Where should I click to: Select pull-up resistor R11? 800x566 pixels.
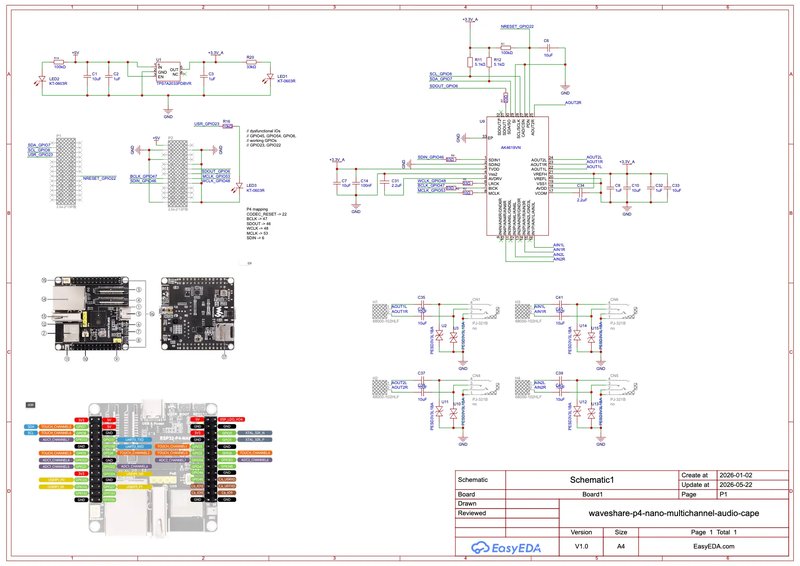click(x=470, y=62)
